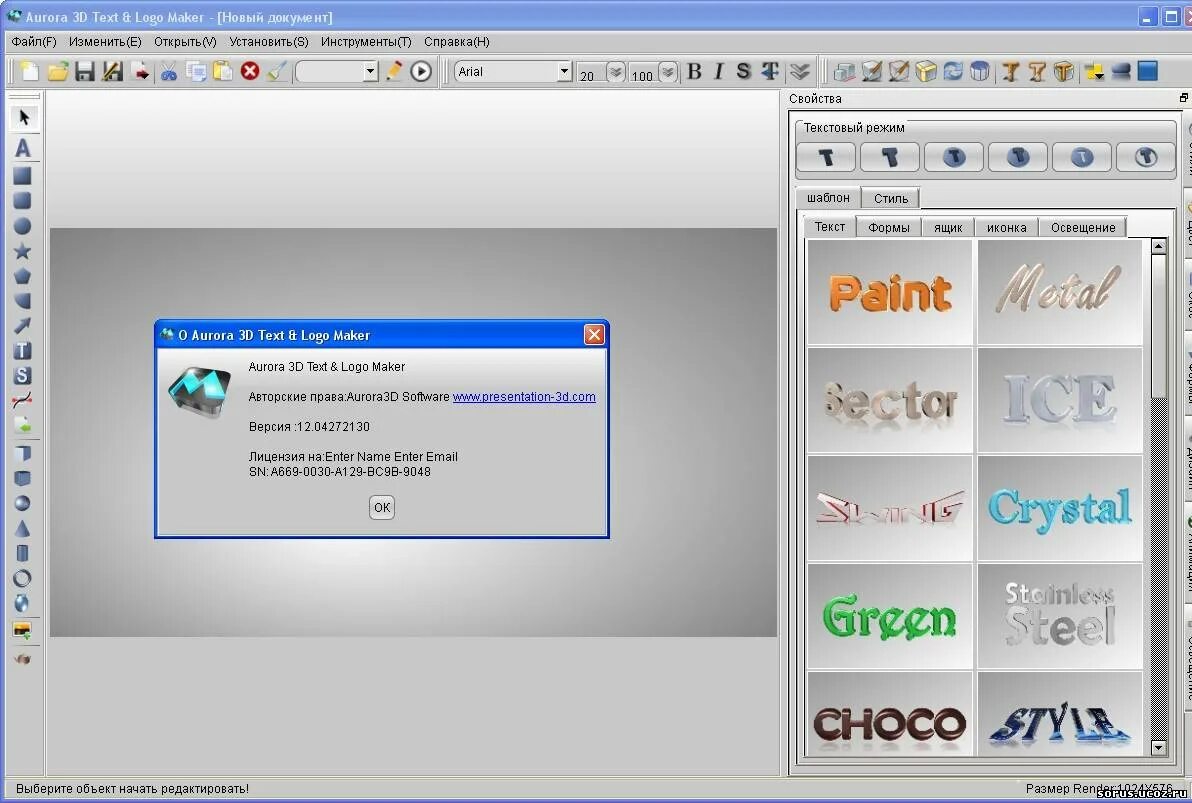The width and height of the screenshot is (1192, 803).
Task: Add a pentagon shape from the left toolbar
Action: (x=23, y=276)
